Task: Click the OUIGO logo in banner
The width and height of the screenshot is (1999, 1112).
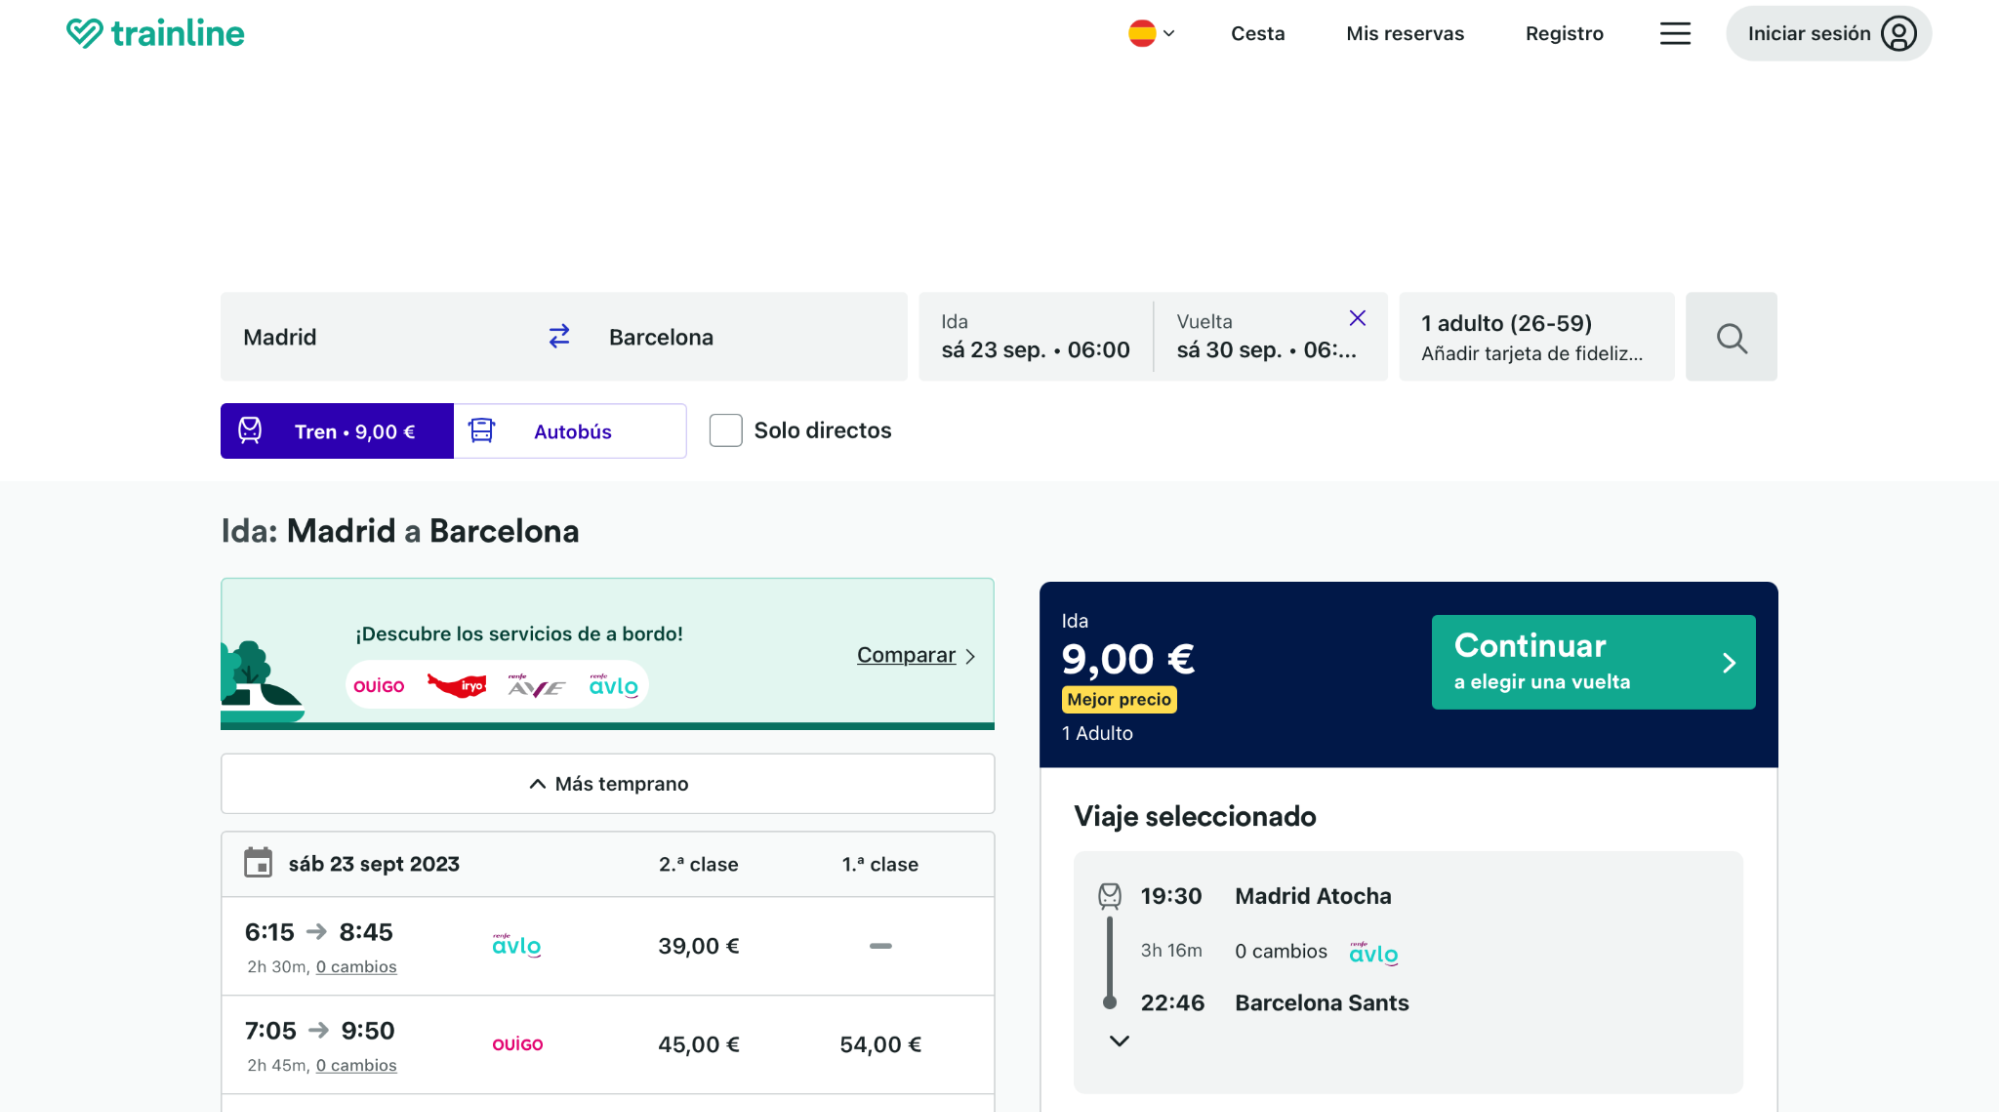Action: (x=379, y=686)
